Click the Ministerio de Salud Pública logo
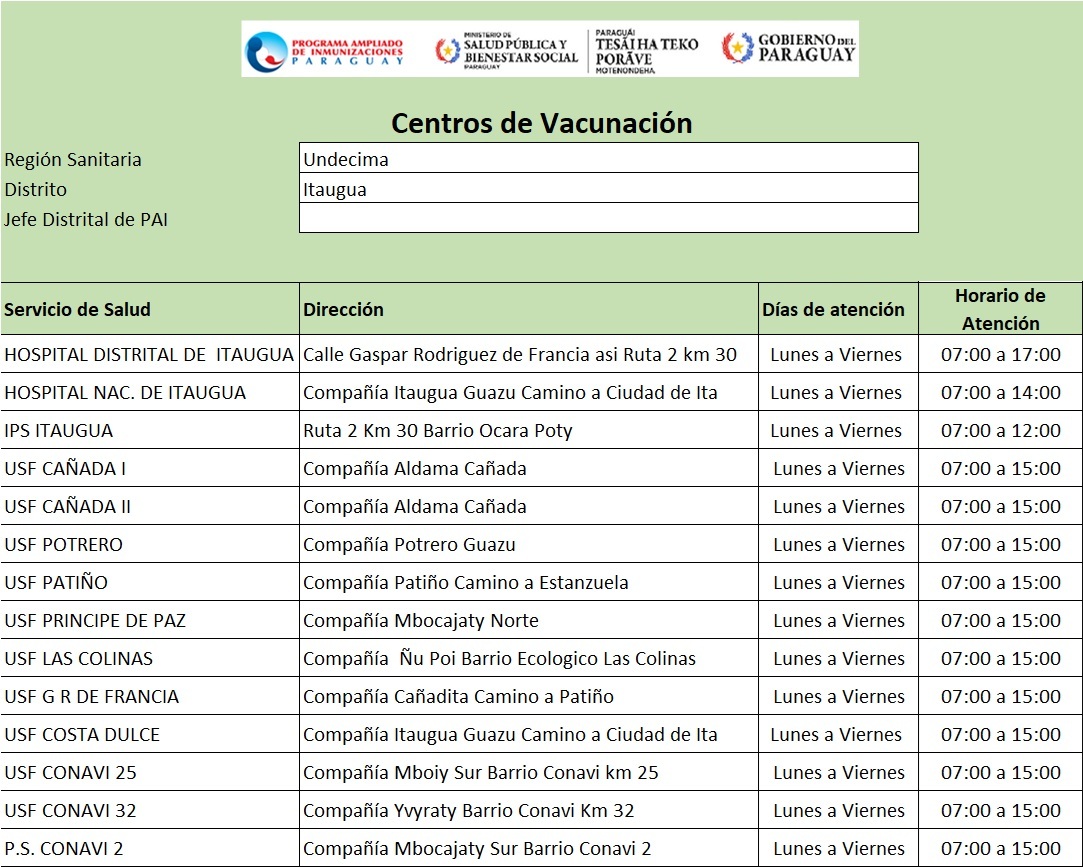This screenshot has height=867, width=1083. click(x=506, y=50)
